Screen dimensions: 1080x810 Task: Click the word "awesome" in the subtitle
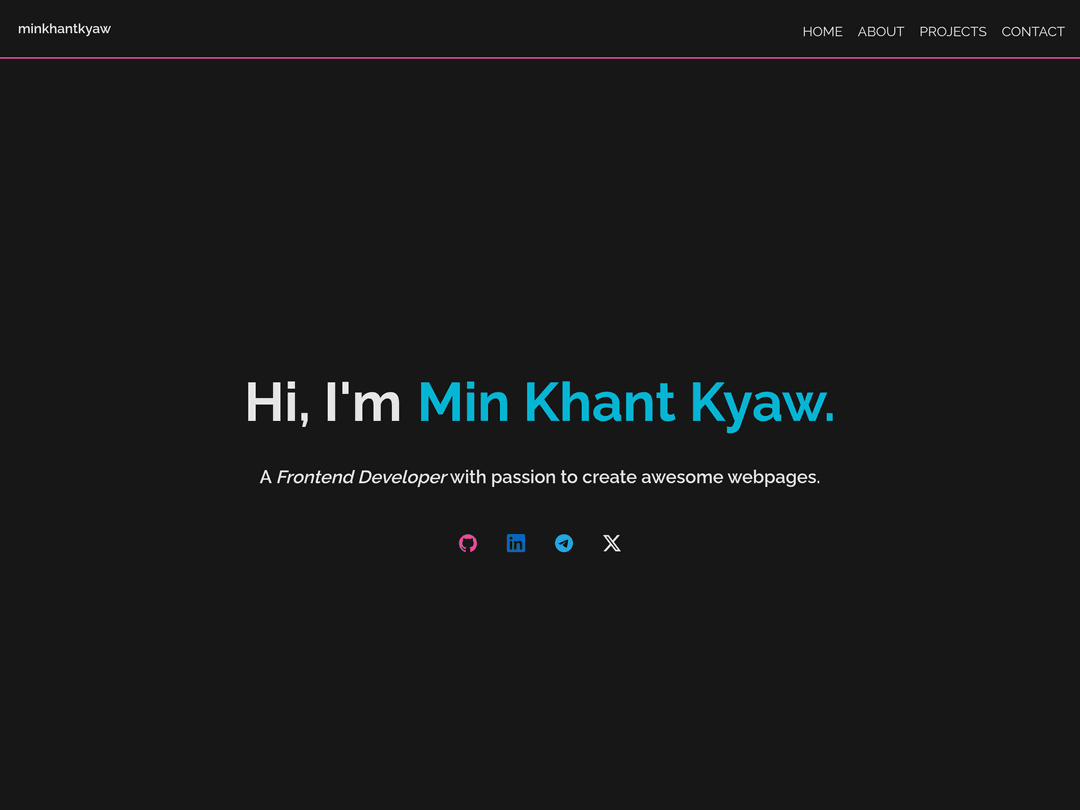pos(682,477)
